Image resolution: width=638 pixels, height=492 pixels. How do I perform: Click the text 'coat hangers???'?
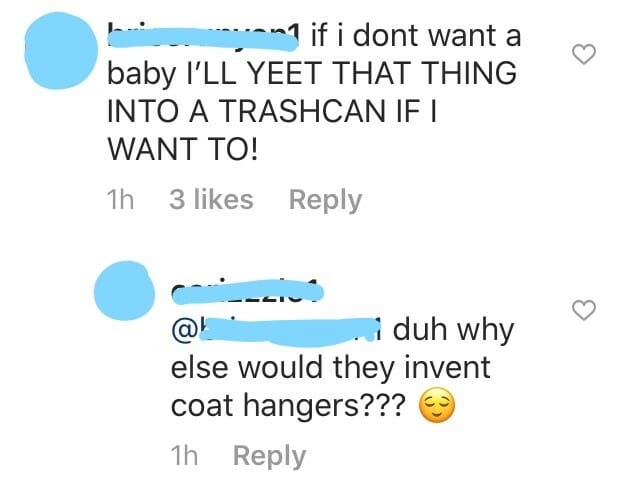[288, 406]
